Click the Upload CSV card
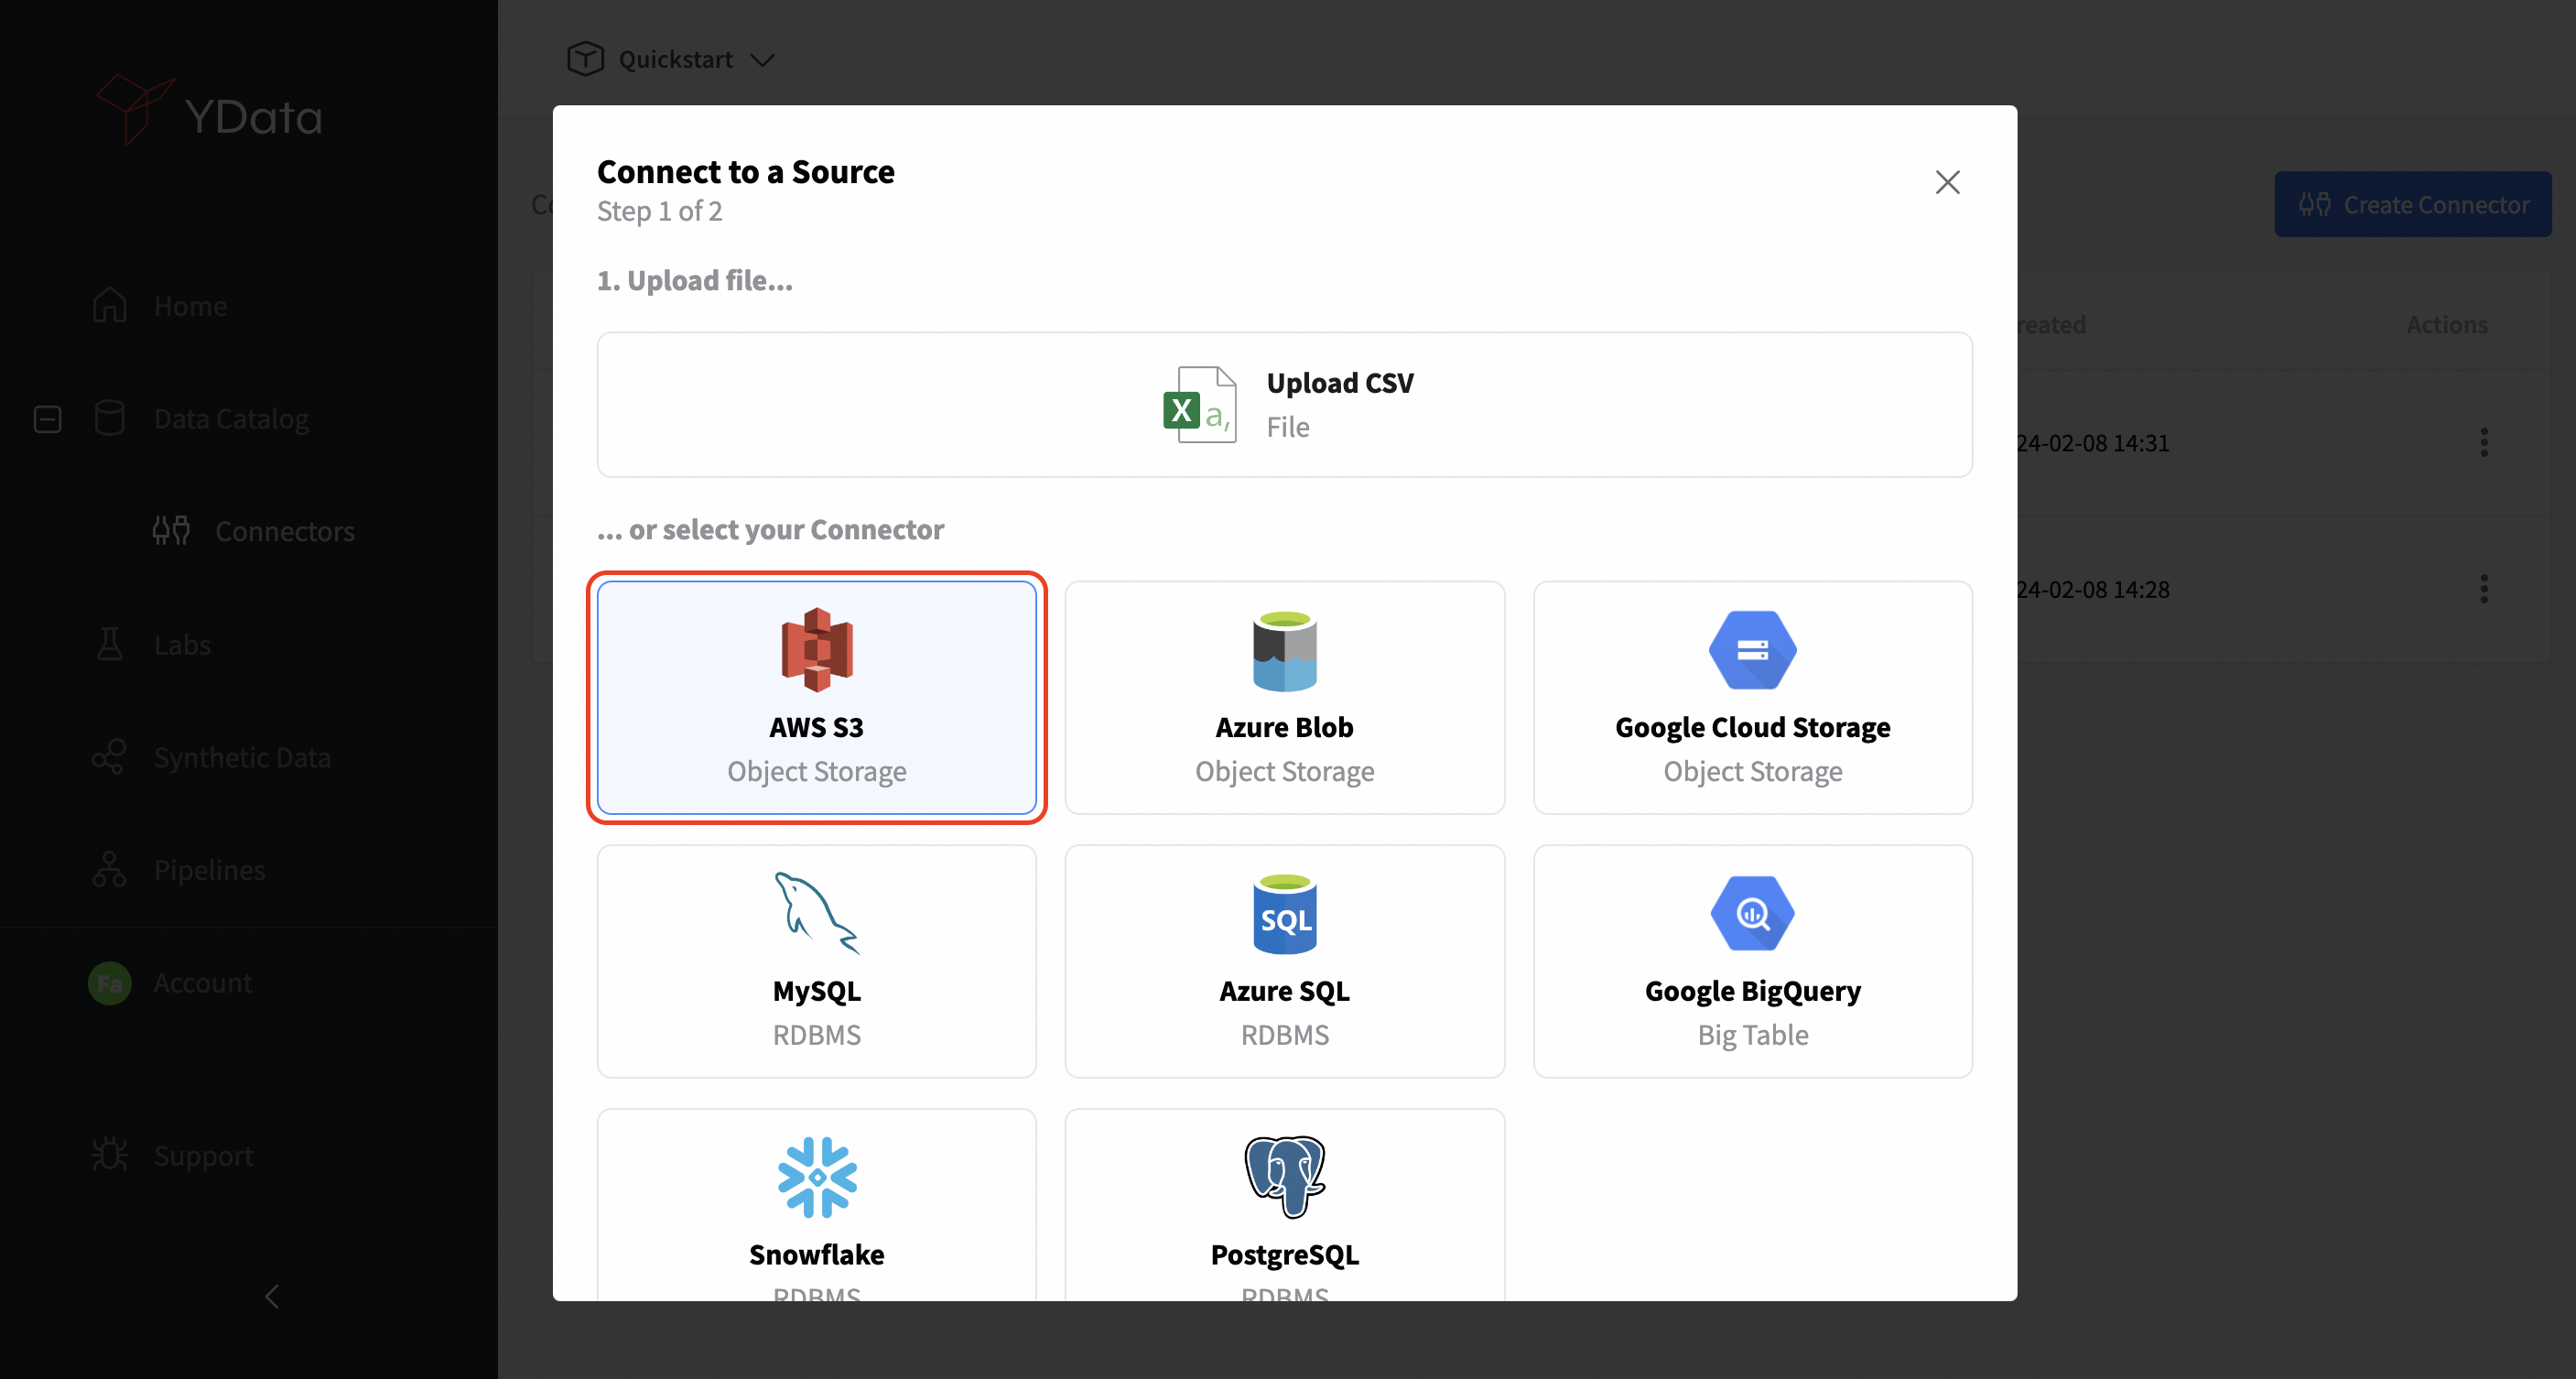 coord(1284,404)
